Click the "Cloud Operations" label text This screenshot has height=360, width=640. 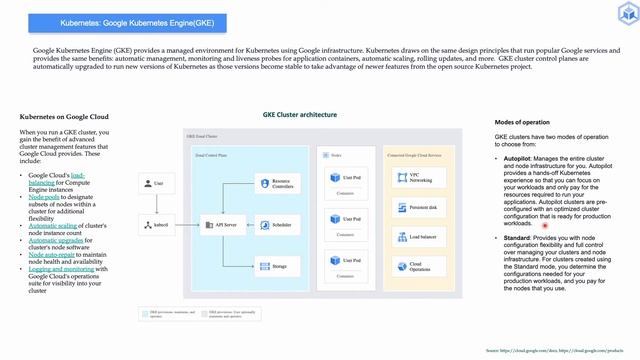(x=420, y=267)
